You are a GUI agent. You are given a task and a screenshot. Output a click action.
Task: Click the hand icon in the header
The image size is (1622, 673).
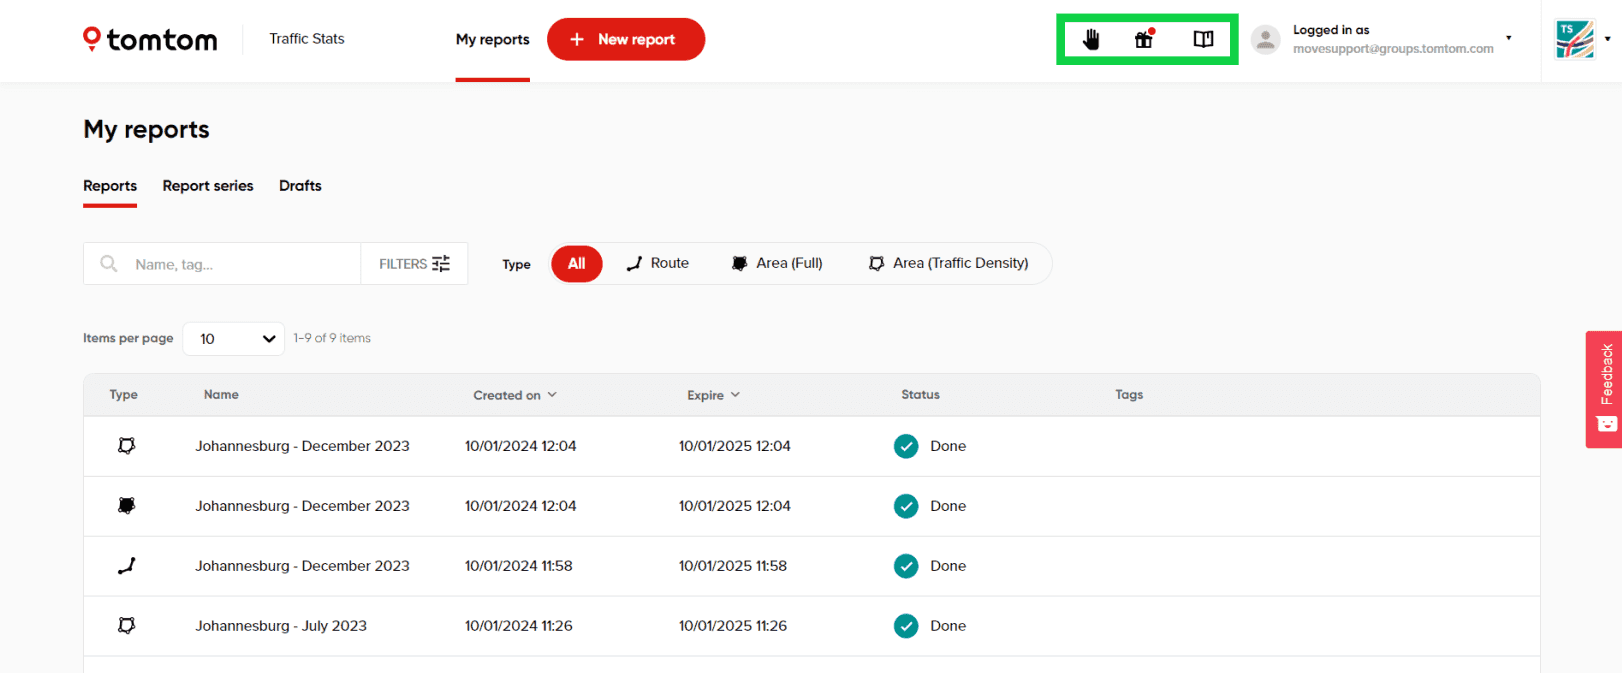pyautogui.click(x=1091, y=39)
